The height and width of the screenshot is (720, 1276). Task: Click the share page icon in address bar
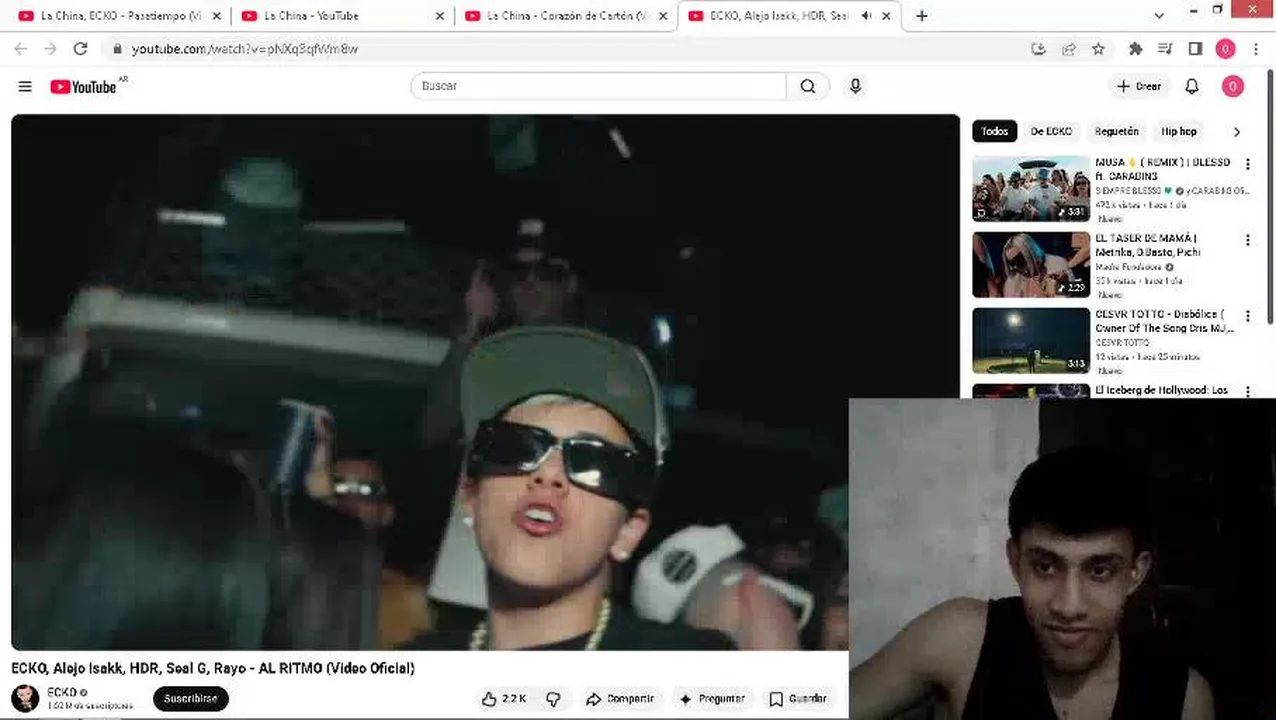[x=1068, y=48]
